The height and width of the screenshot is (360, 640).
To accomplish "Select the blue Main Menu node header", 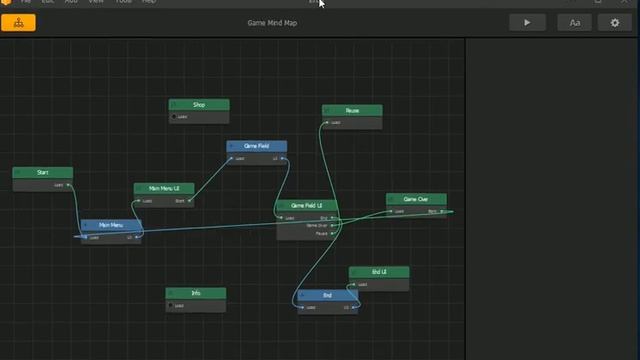I will (111, 225).
